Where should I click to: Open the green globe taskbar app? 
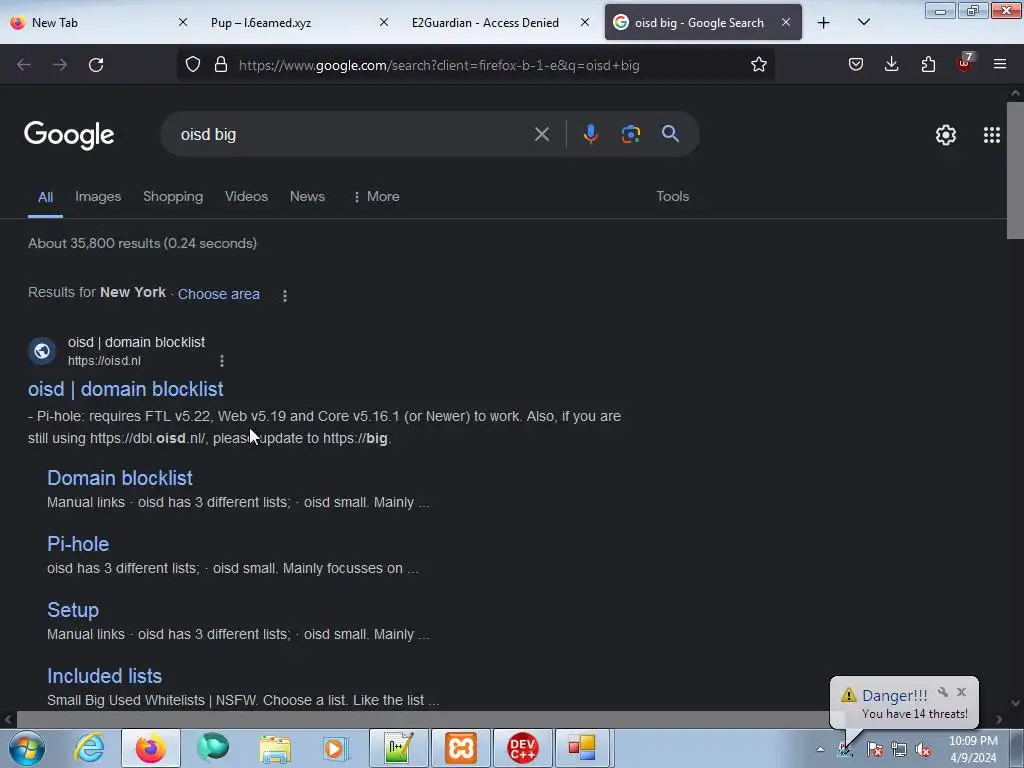tap(213, 748)
